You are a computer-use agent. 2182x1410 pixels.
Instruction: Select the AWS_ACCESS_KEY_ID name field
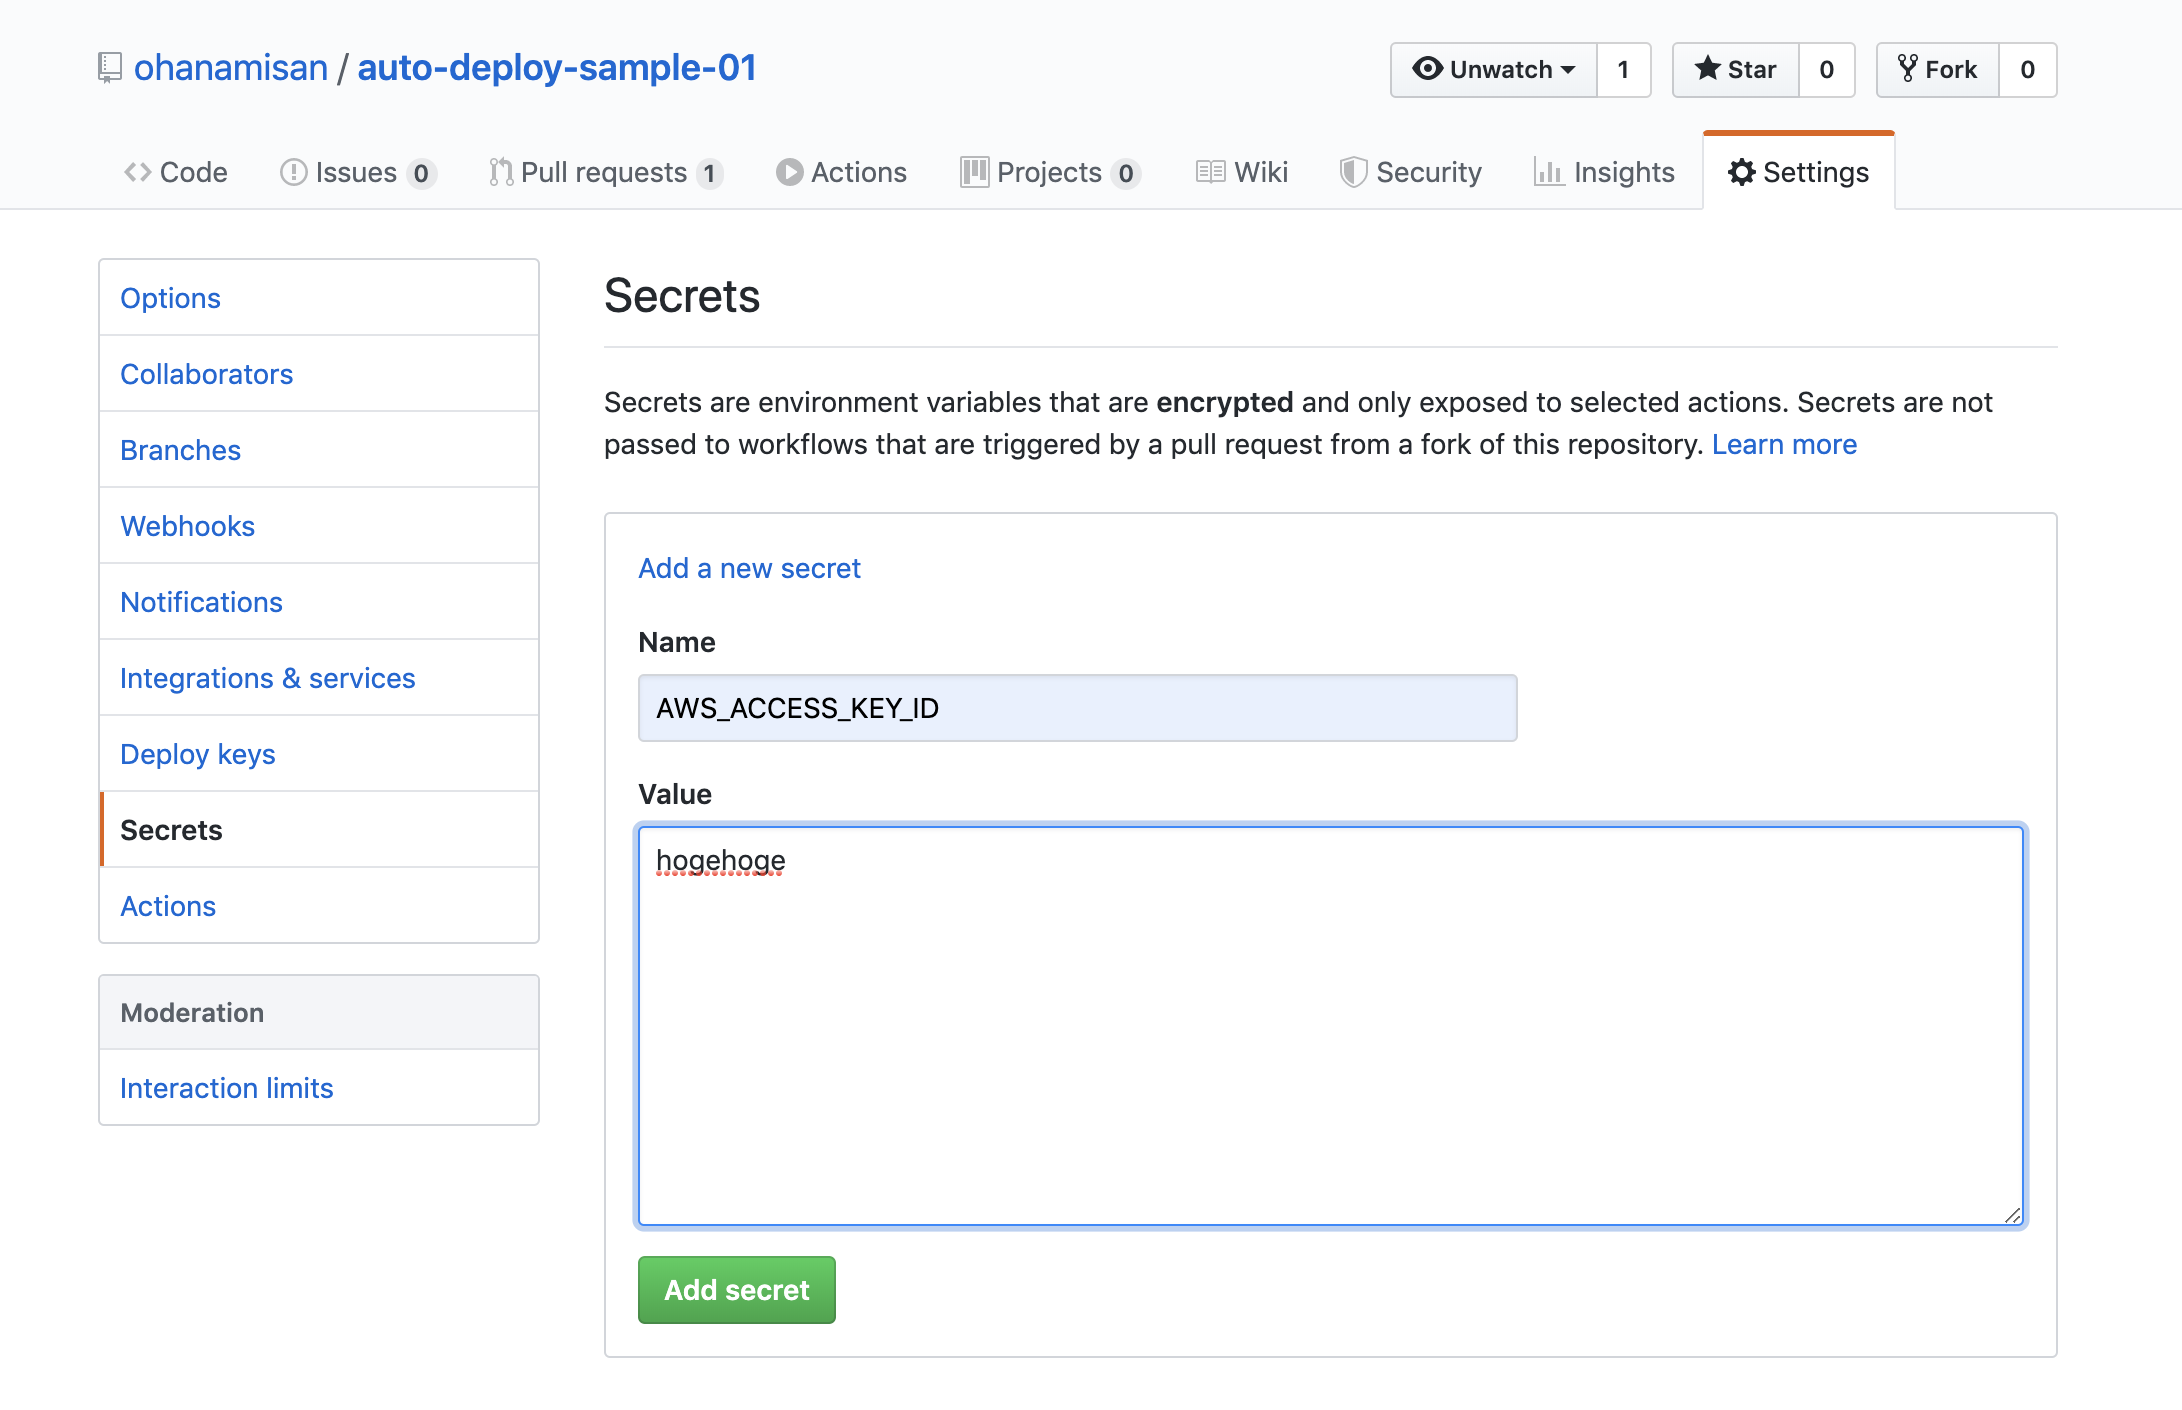tap(1075, 707)
